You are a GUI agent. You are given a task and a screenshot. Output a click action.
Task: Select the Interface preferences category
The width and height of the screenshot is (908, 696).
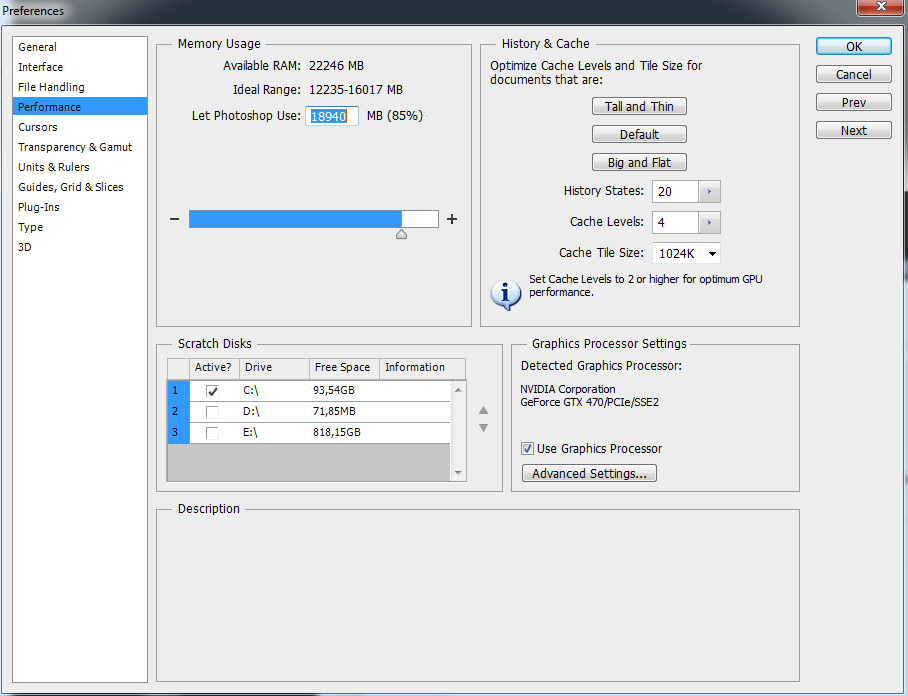coord(40,67)
